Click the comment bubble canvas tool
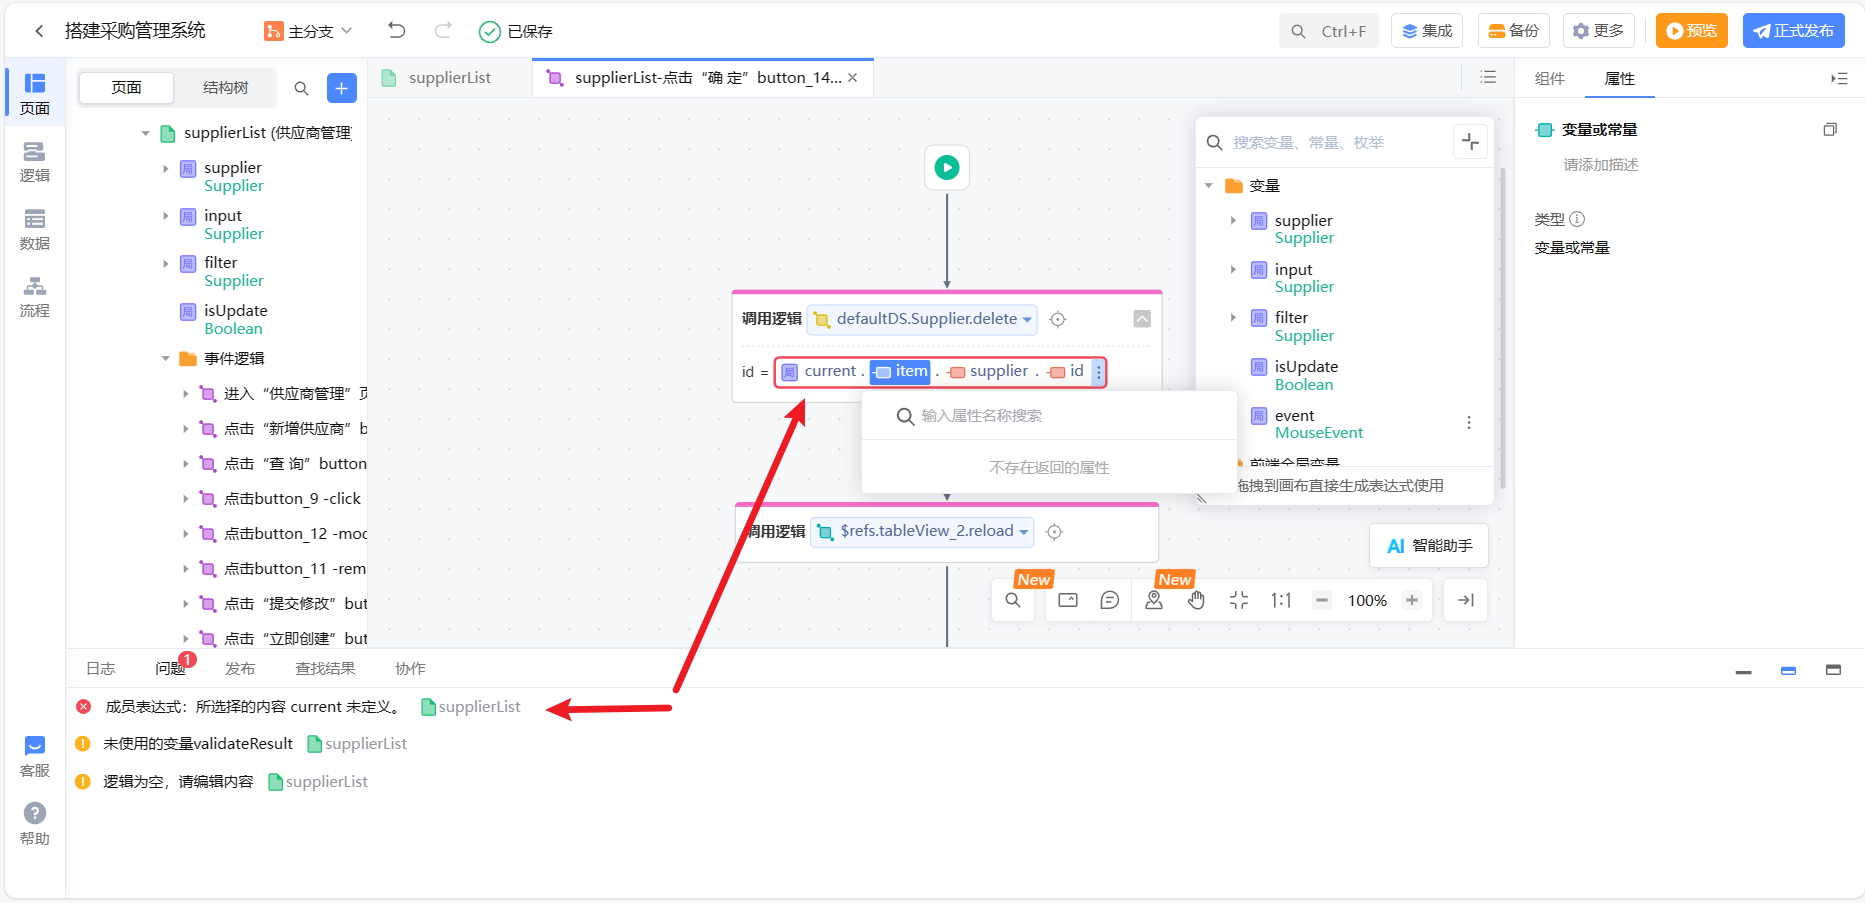Screen dimensions: 1865x903 pos(1110,601)
